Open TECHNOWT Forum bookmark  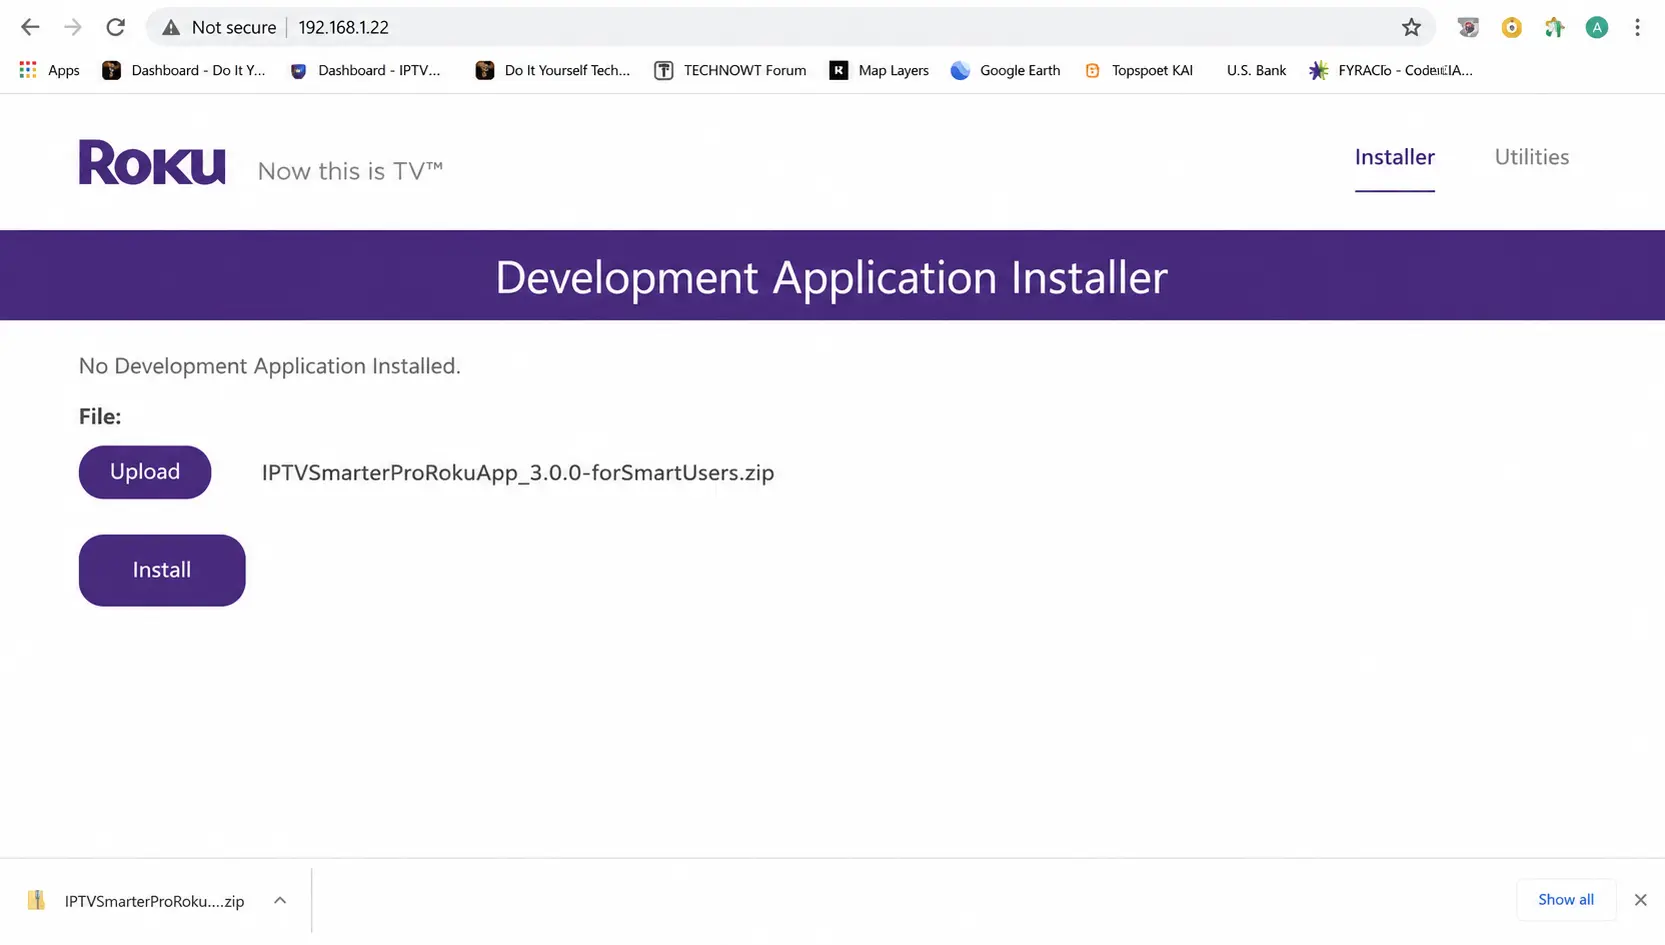pos(730,70)
